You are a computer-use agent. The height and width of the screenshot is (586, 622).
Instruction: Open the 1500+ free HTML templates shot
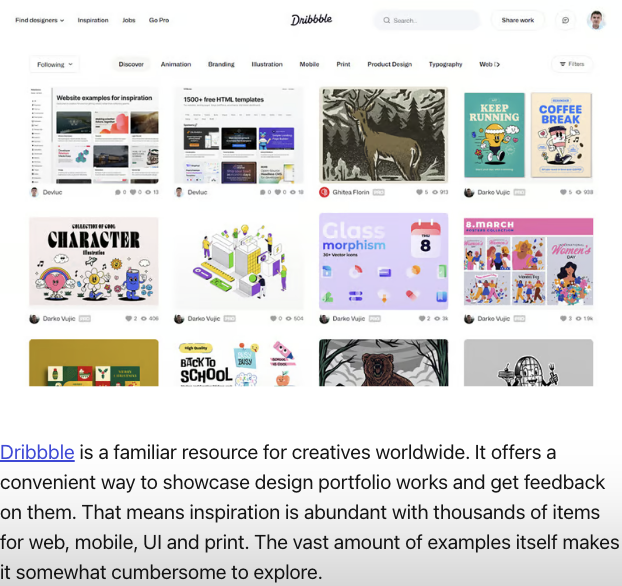pos(239,136)
